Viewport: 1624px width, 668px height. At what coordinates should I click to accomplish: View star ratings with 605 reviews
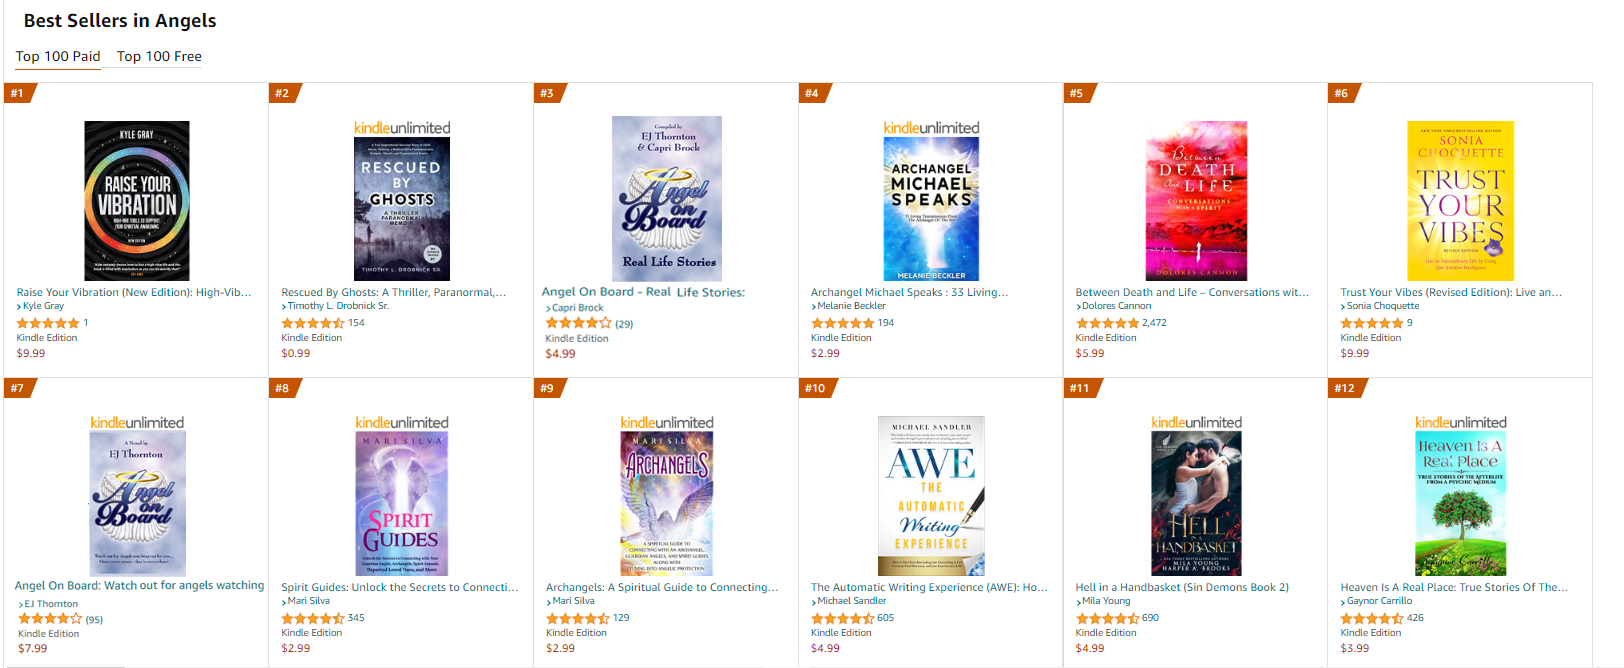coord(852,618)
